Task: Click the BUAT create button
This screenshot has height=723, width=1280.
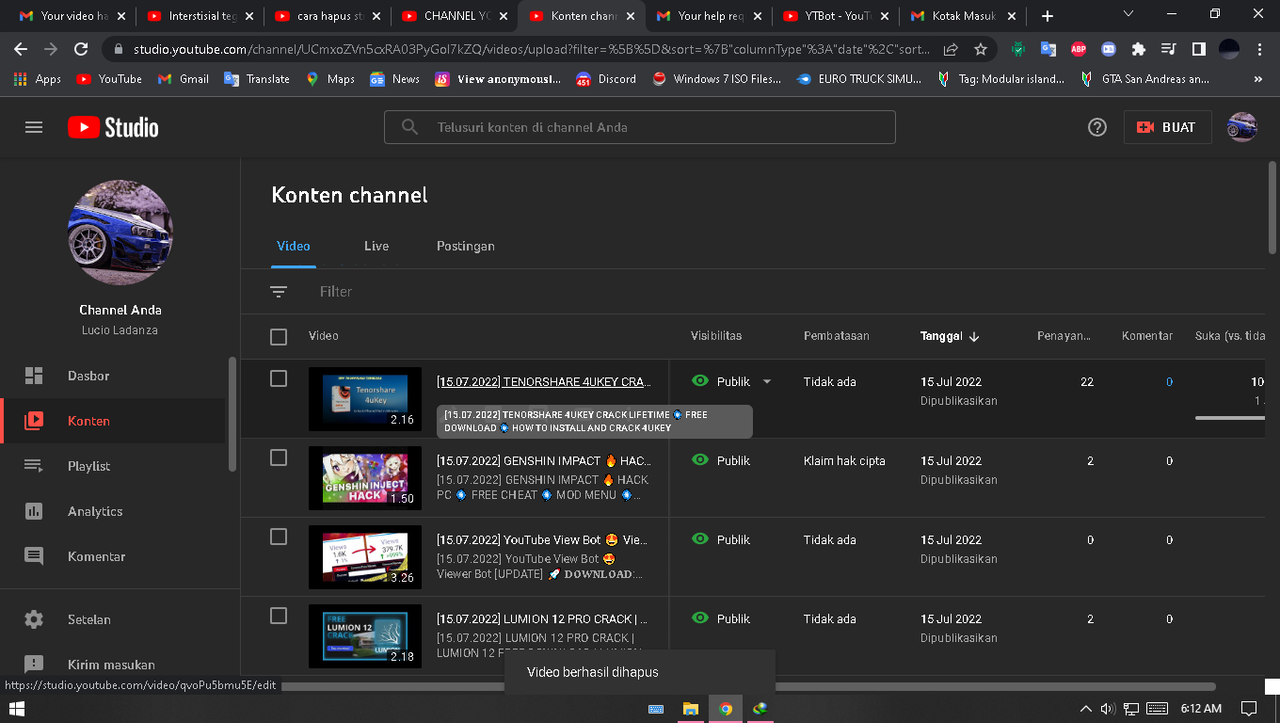Action: pos(1167,127)
